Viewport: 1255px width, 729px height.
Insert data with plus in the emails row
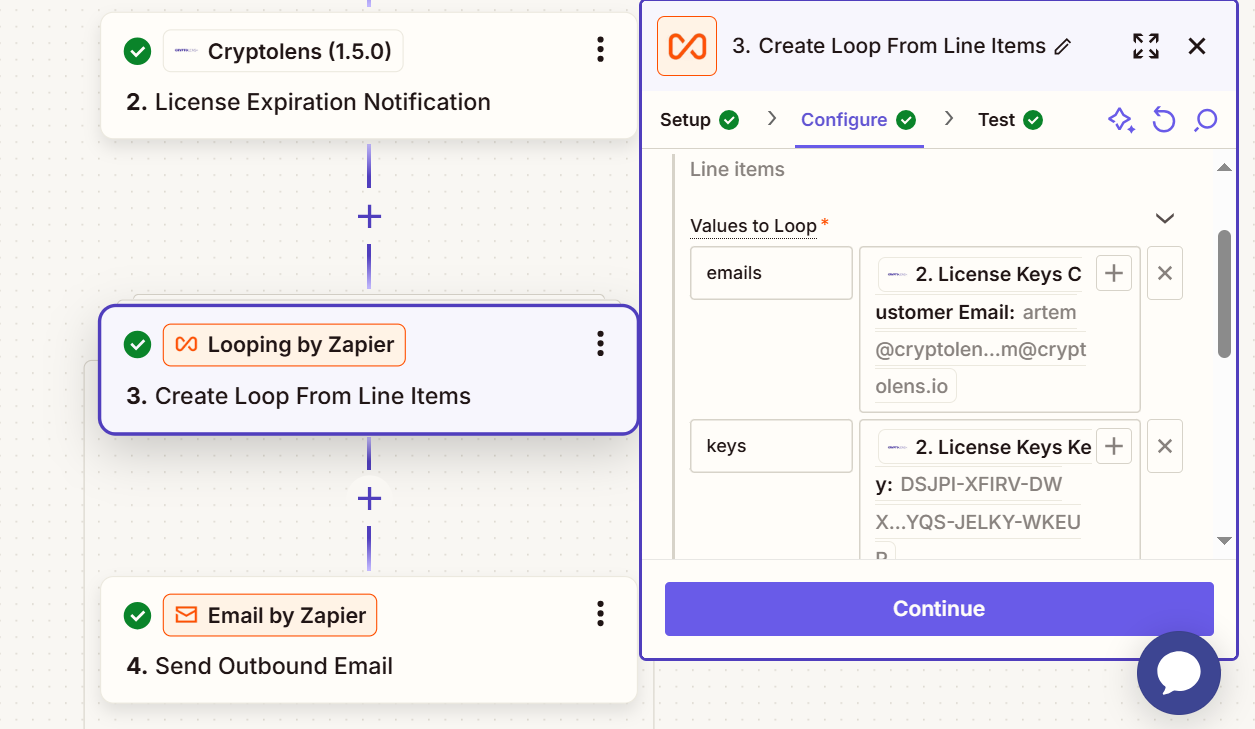tap(1114, 273)
